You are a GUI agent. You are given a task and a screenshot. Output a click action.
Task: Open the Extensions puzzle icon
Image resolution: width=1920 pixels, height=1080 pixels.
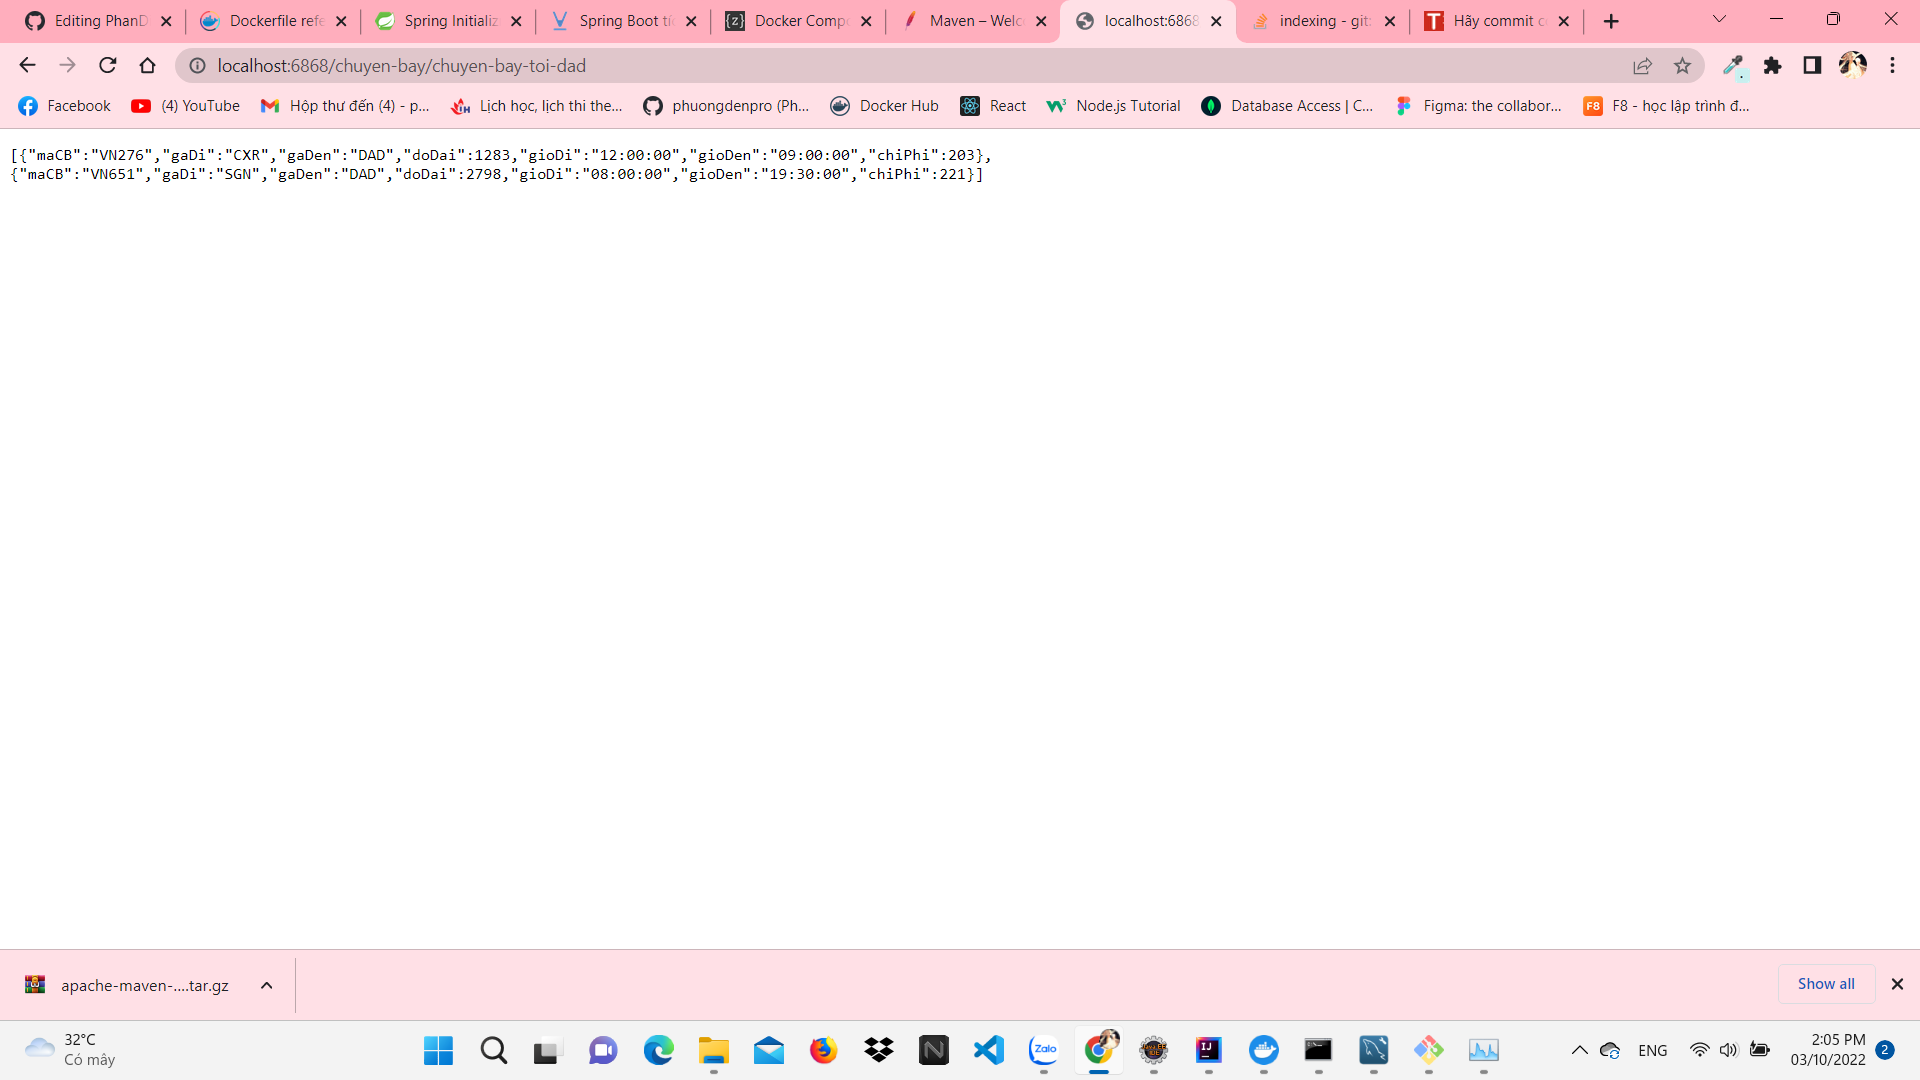point(1772,65)
